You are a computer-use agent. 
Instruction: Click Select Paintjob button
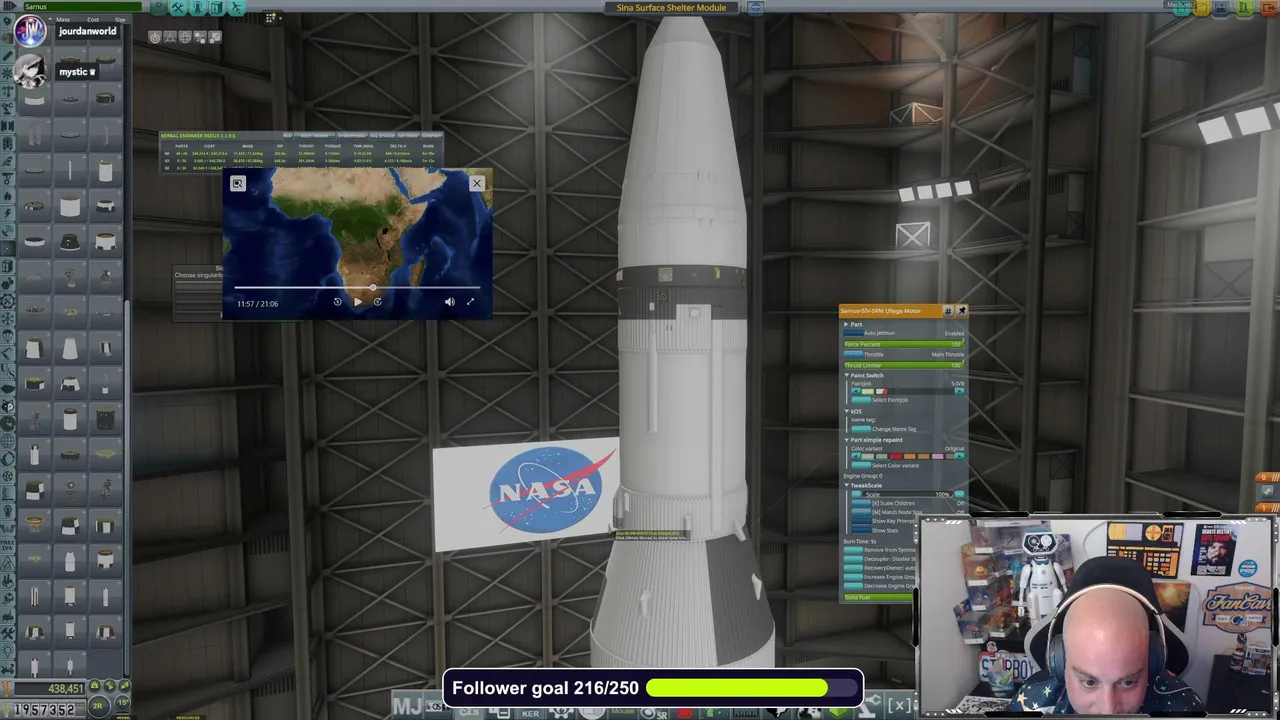[861, 400]
